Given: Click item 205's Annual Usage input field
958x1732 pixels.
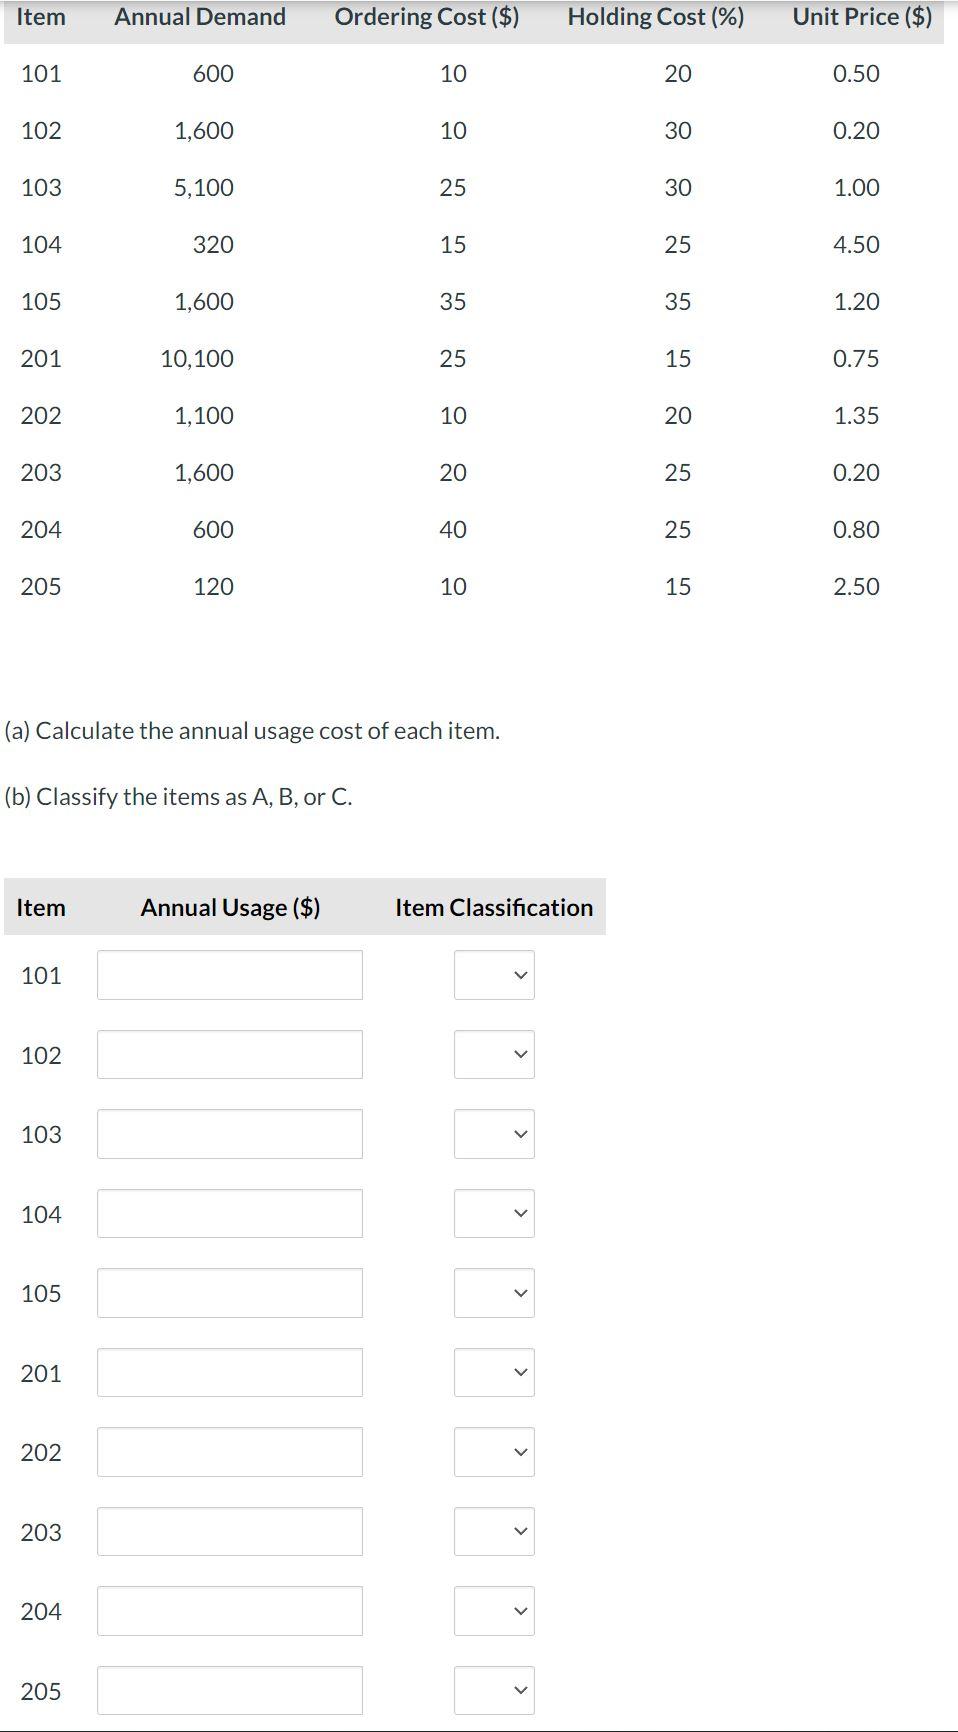Looking at the screenshot, I should 229,1690.
